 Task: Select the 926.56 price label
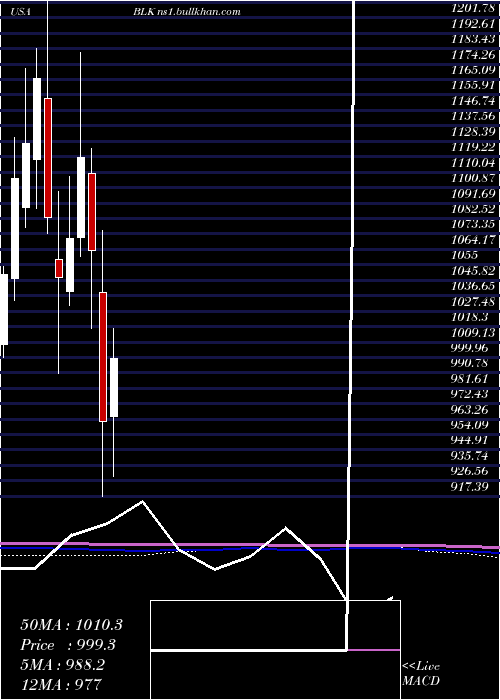pyautogui.click(x=470, y=471)
